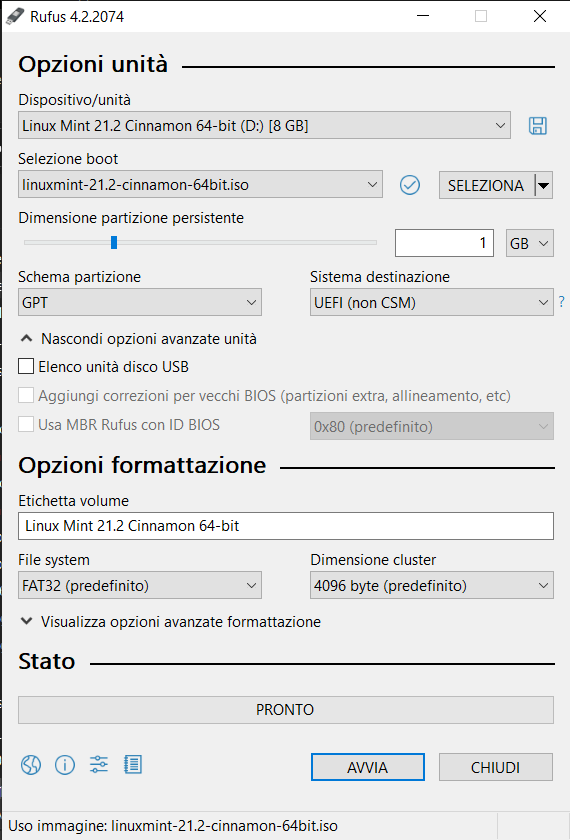
Task: Click the Rufus USB icon in title bar
Action: 14,17
